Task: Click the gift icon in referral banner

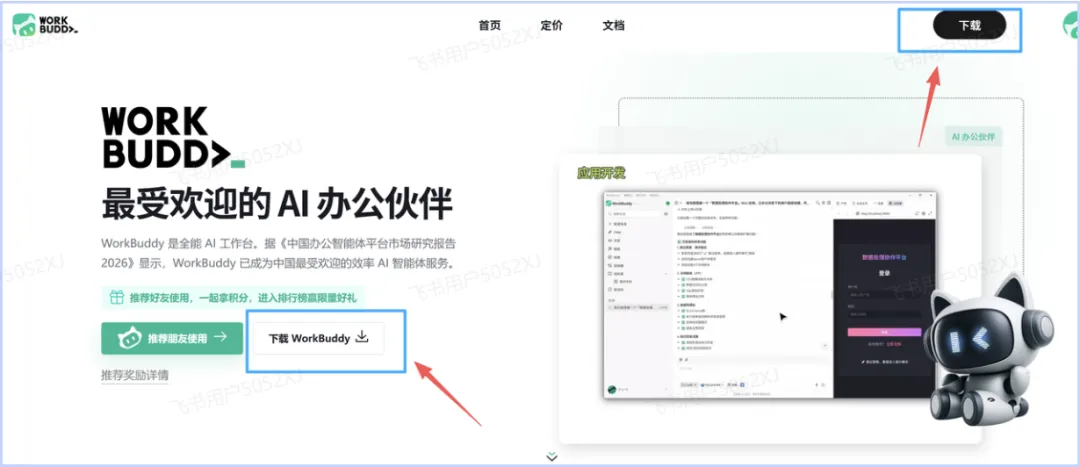Action: pyautogui.click(x=116, y=298)
